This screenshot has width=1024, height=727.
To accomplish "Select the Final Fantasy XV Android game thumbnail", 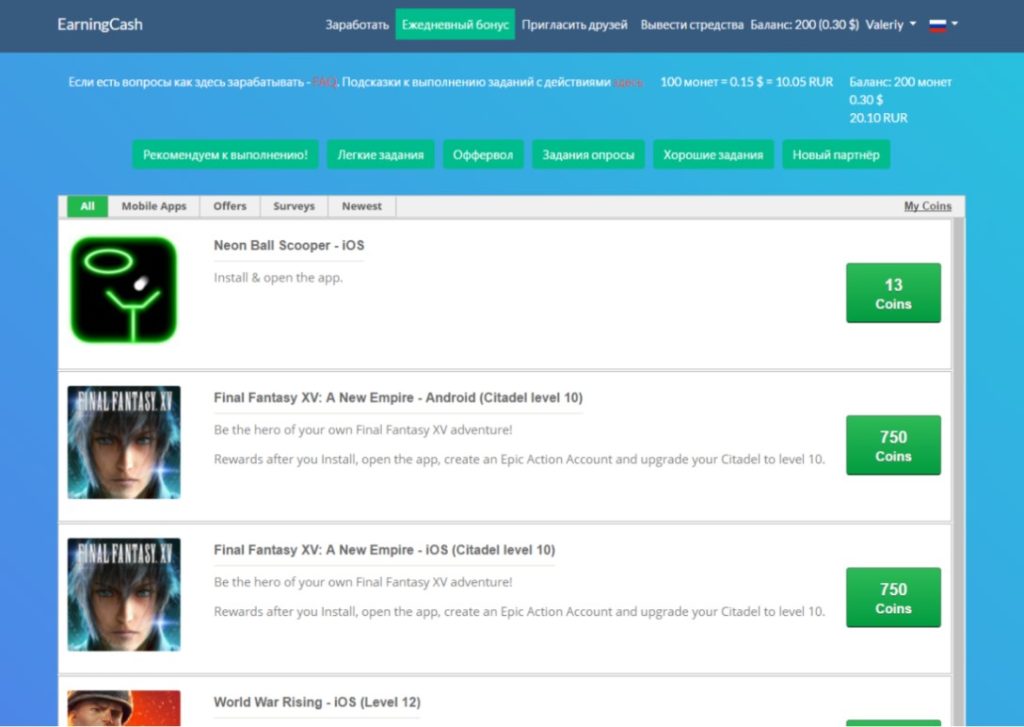I will (124, 442).
